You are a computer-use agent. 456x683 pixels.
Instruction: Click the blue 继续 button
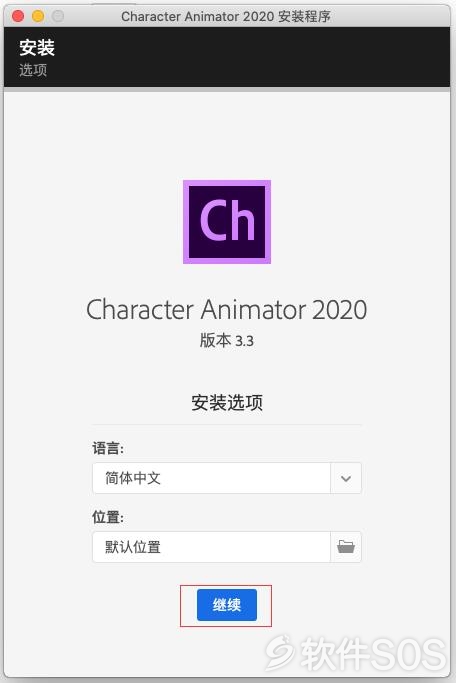coord(226,605)
